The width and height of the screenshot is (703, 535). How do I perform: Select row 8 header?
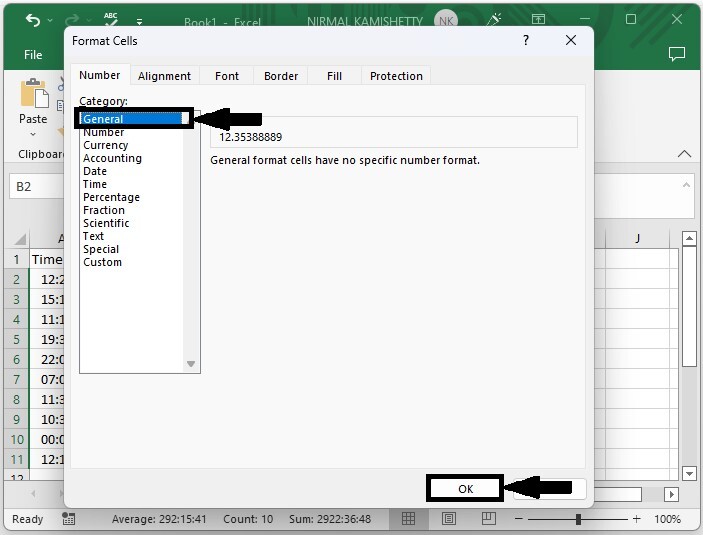(x=16, y=400)
